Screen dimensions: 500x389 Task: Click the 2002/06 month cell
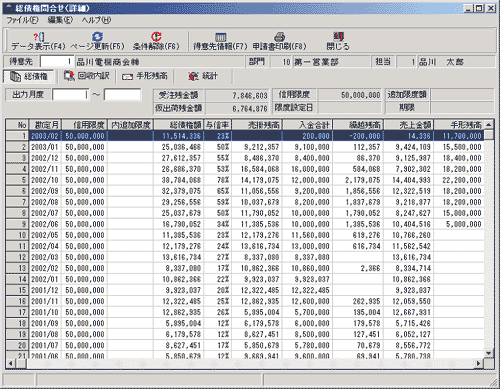(x=45, y=224)
